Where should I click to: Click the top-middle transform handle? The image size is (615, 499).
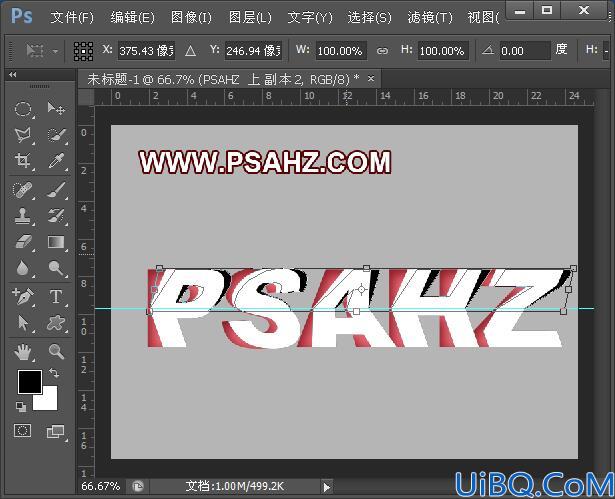click(366, 268)
